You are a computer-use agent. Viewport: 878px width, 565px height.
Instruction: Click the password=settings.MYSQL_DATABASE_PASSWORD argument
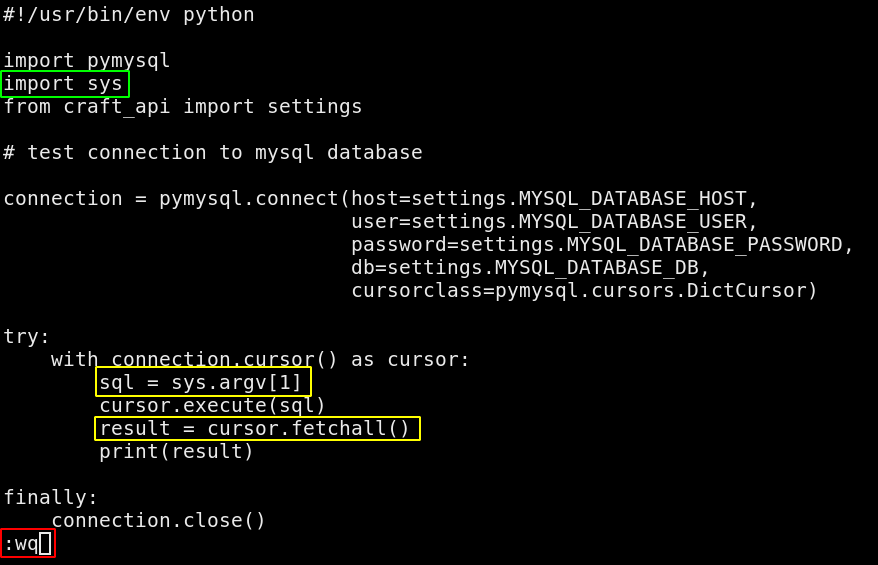click(x=602, y=244)
